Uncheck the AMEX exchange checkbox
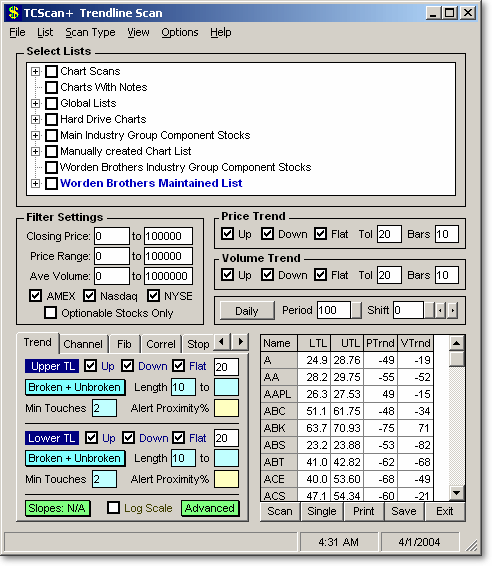 click(x=35, y=296)
